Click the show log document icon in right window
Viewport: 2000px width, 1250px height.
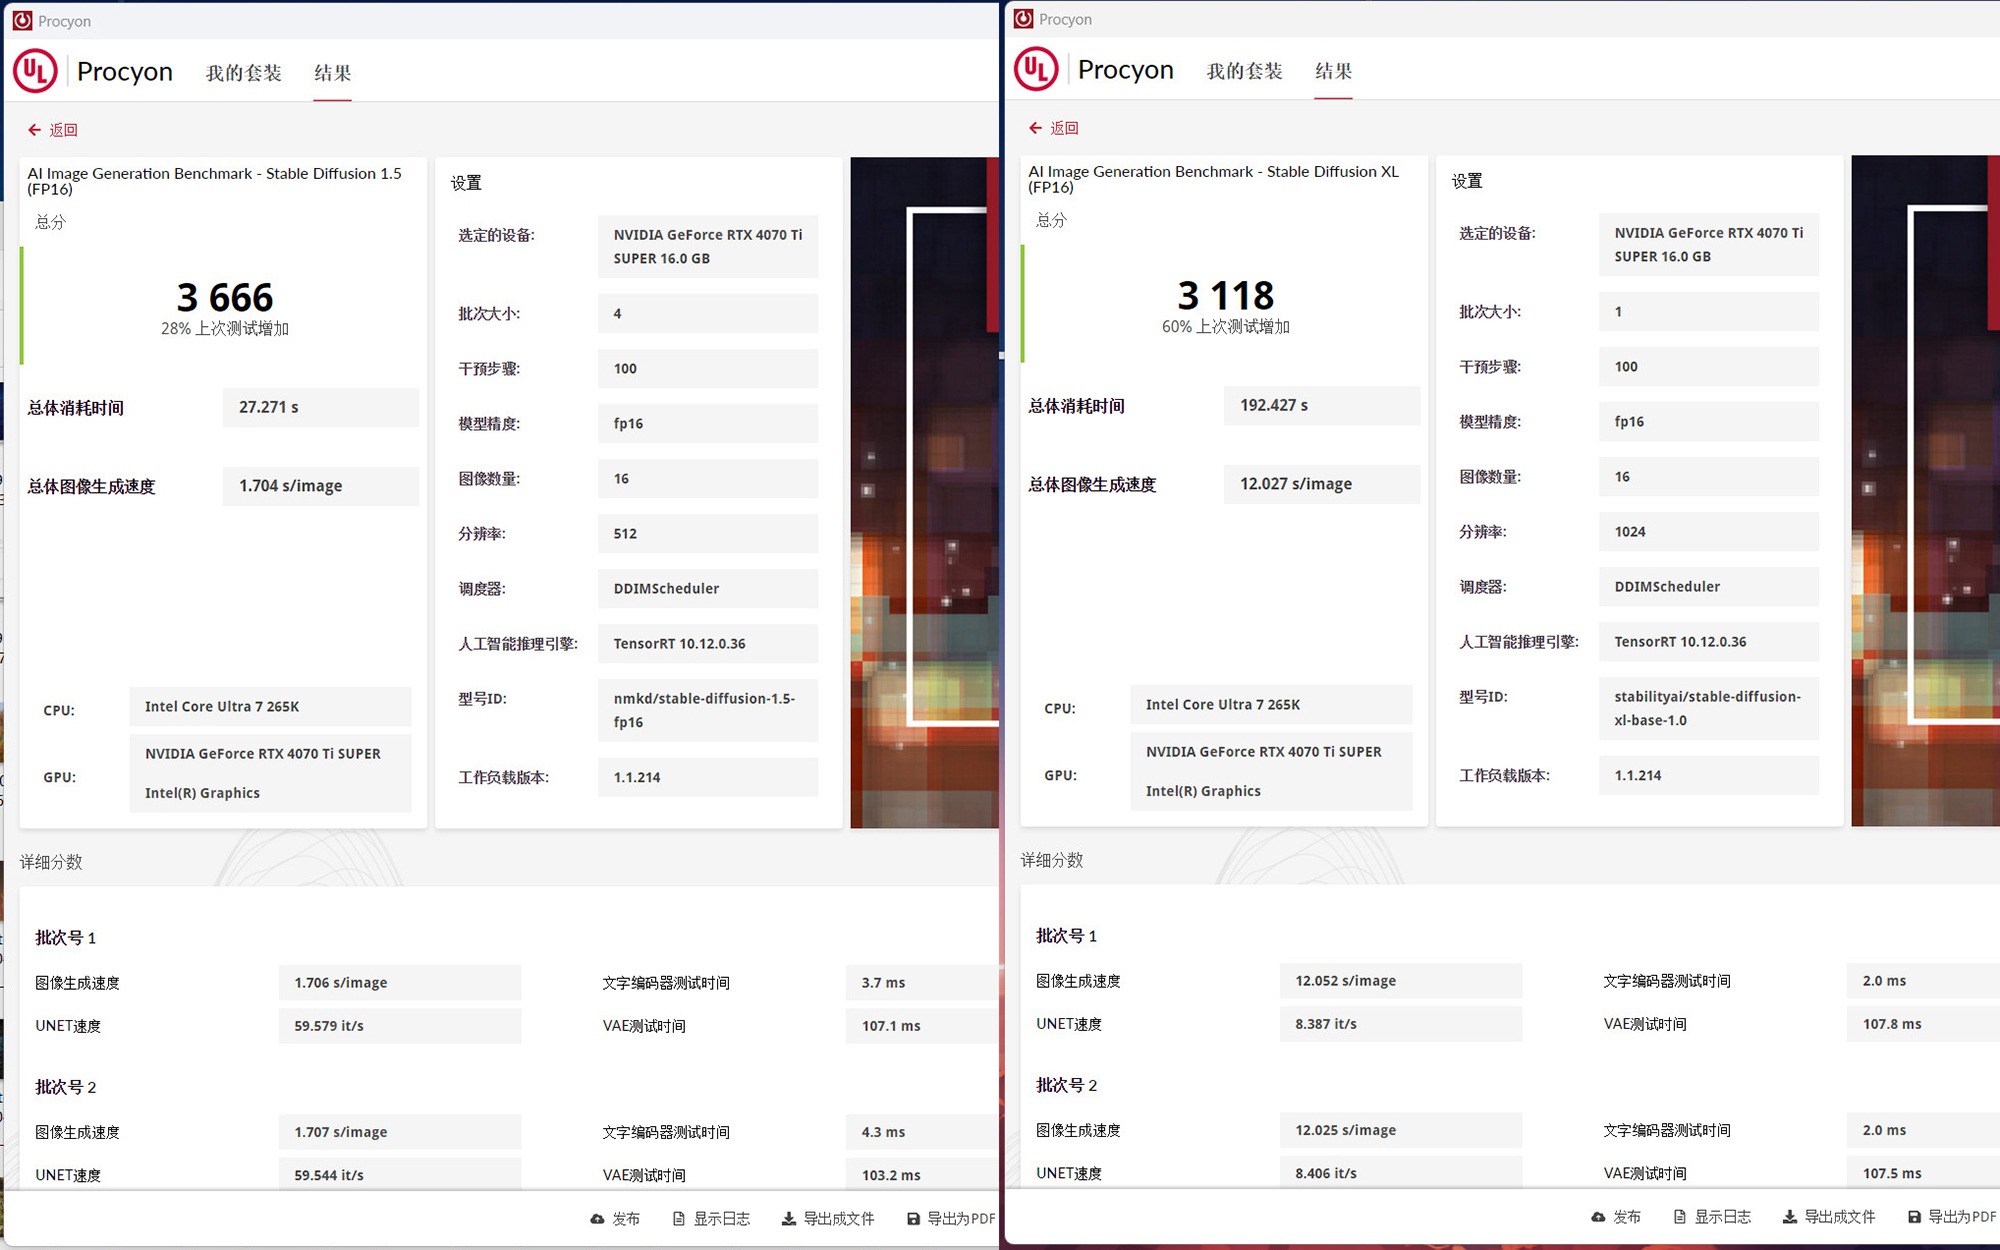[1679, 1217]
